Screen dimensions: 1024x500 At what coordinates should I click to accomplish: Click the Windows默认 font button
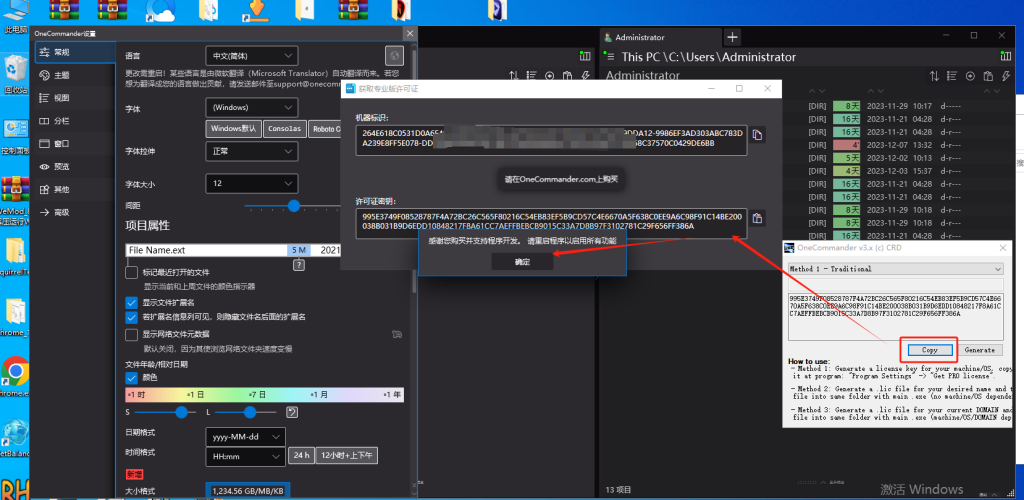pos(233,129)
